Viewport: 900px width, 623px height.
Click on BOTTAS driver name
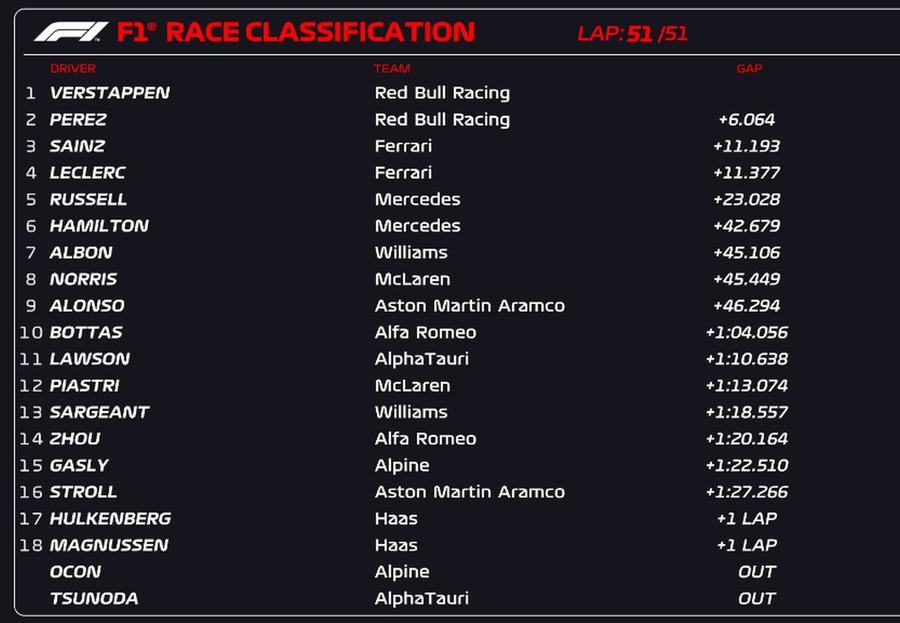click(x=86, y=332)
